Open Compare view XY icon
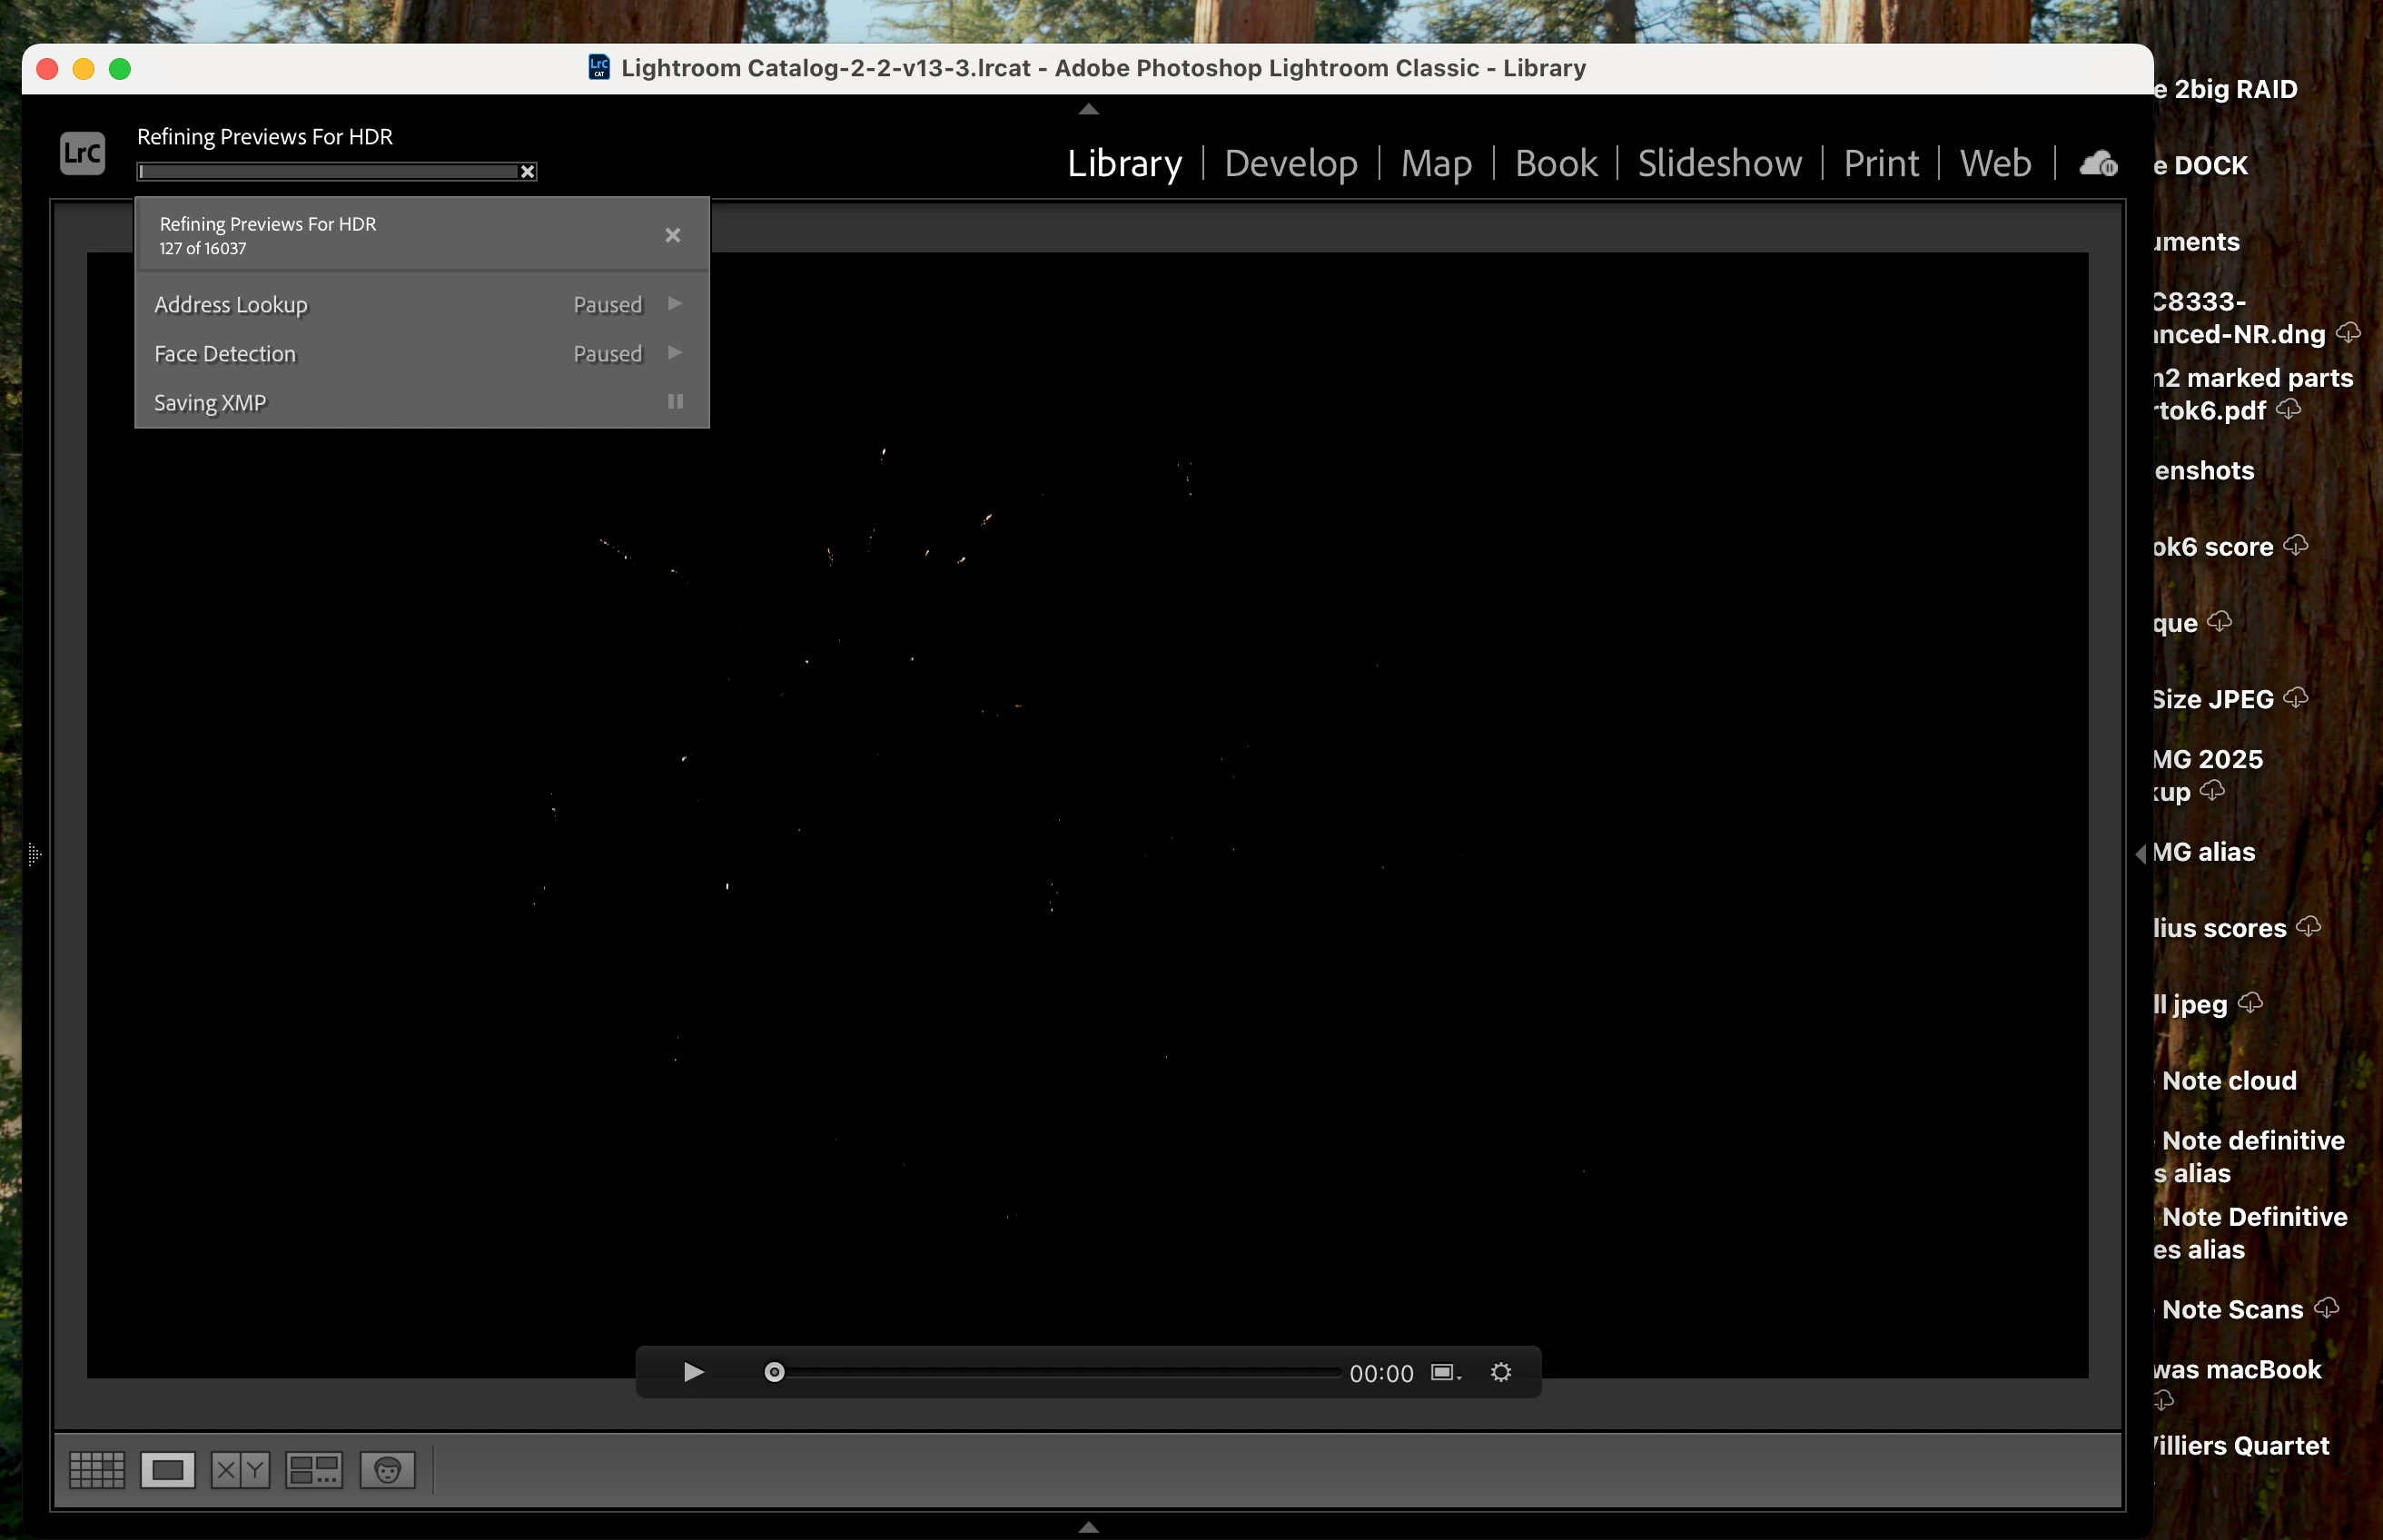The image size is (2383, 1540). [240, 1470]
